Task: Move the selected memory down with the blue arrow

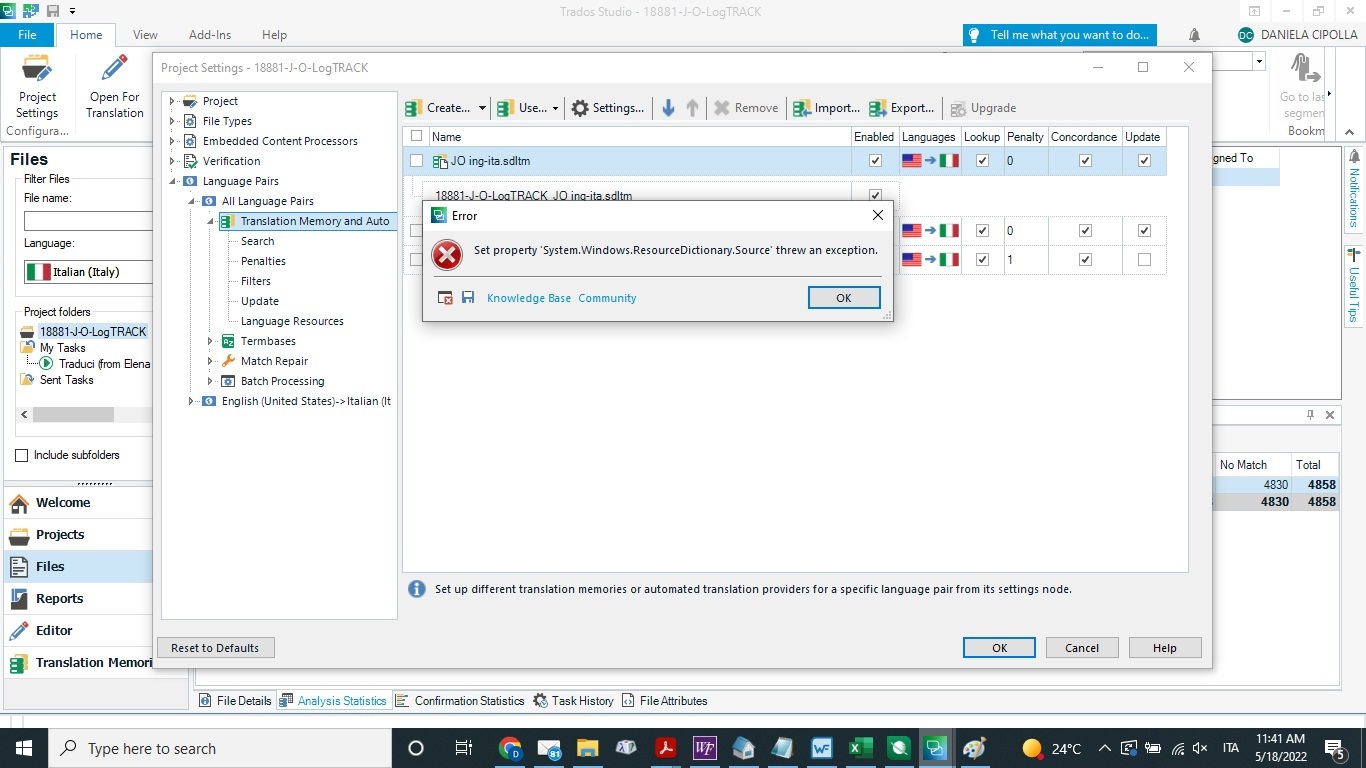Action: click(x=669, y=108)
